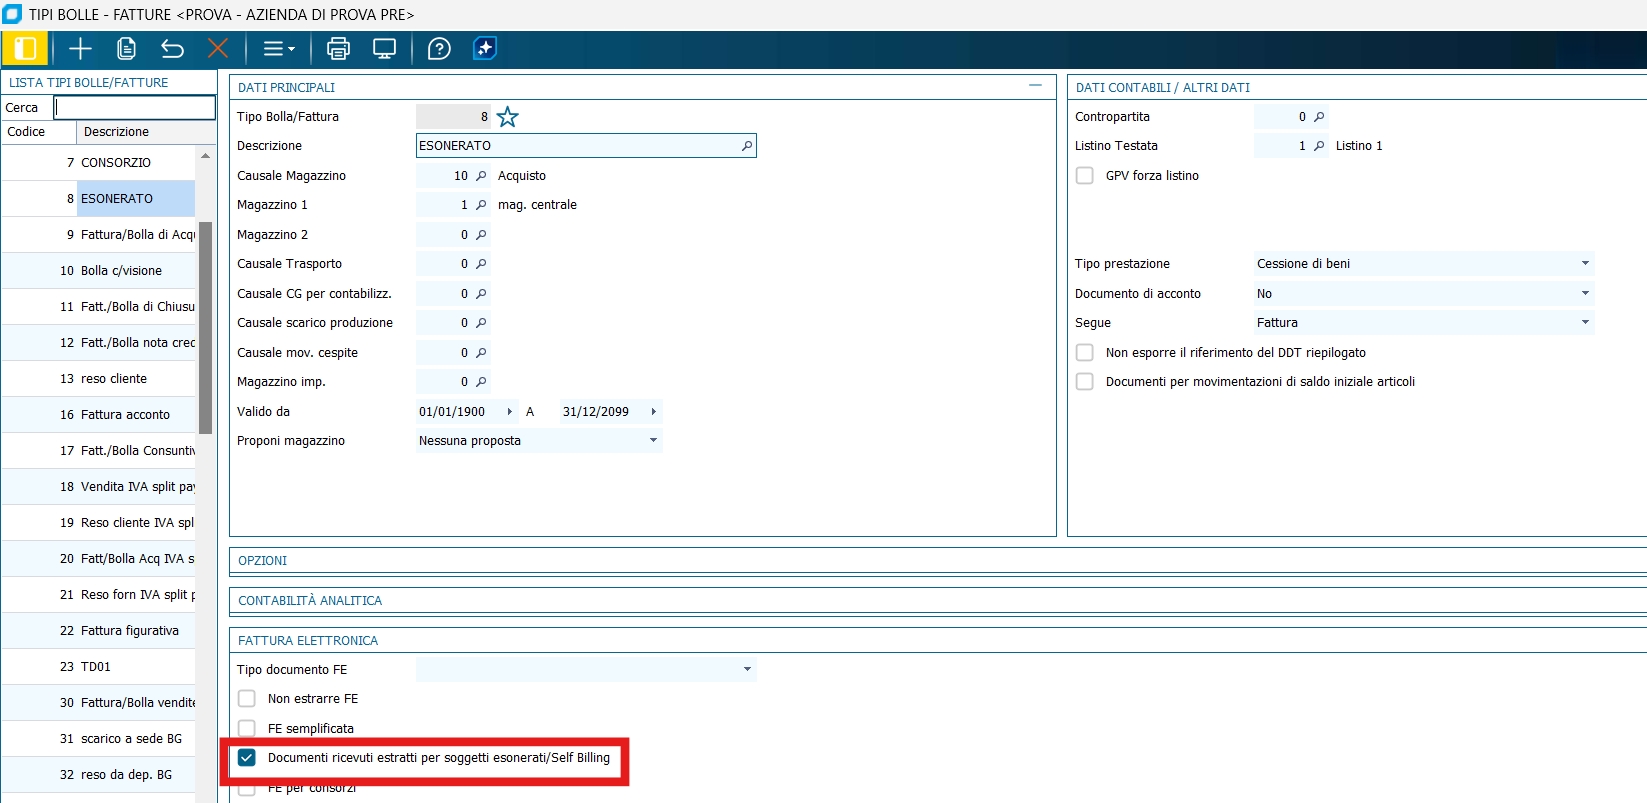This screenshot has width=1647, height=803.
Task: Click the list vertical scrollbar
Action: coord(206,328)
